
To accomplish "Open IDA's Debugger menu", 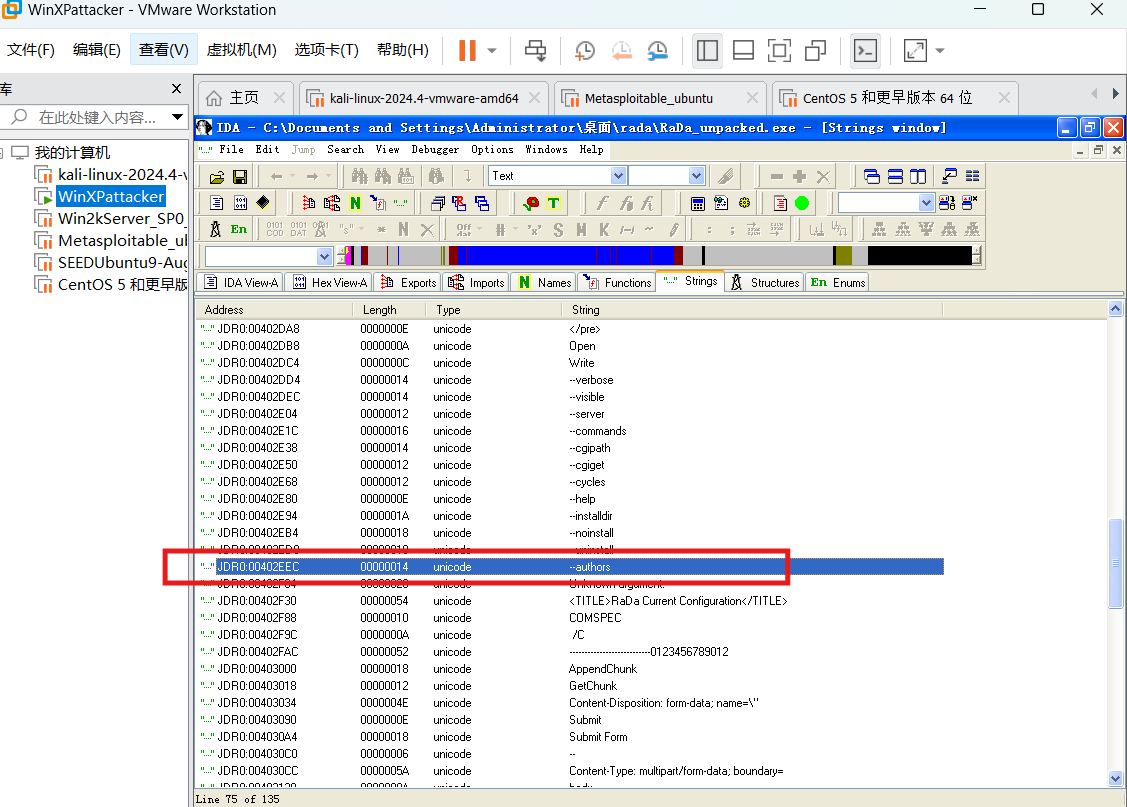I will 435,149.
